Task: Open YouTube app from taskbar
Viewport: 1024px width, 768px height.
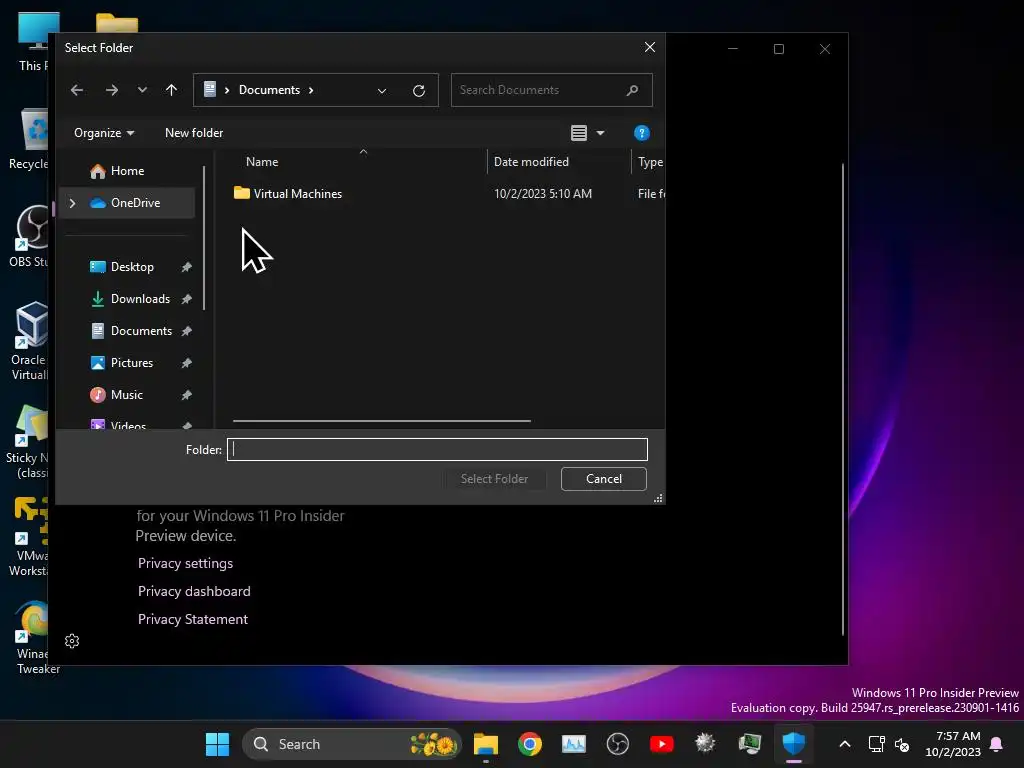Action: pyautogui.click(x=662, y=744)
